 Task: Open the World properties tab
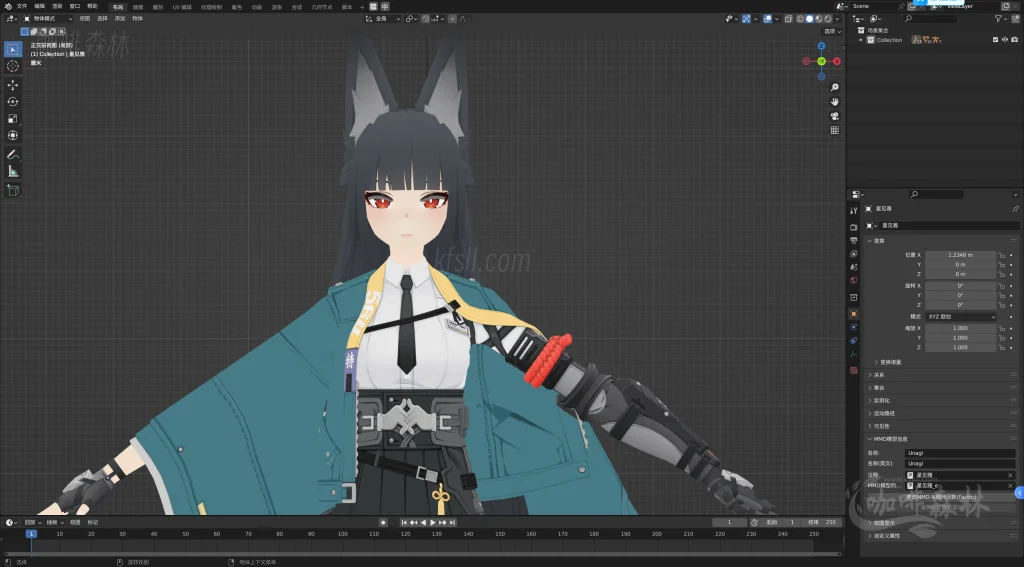coord(854,281)
